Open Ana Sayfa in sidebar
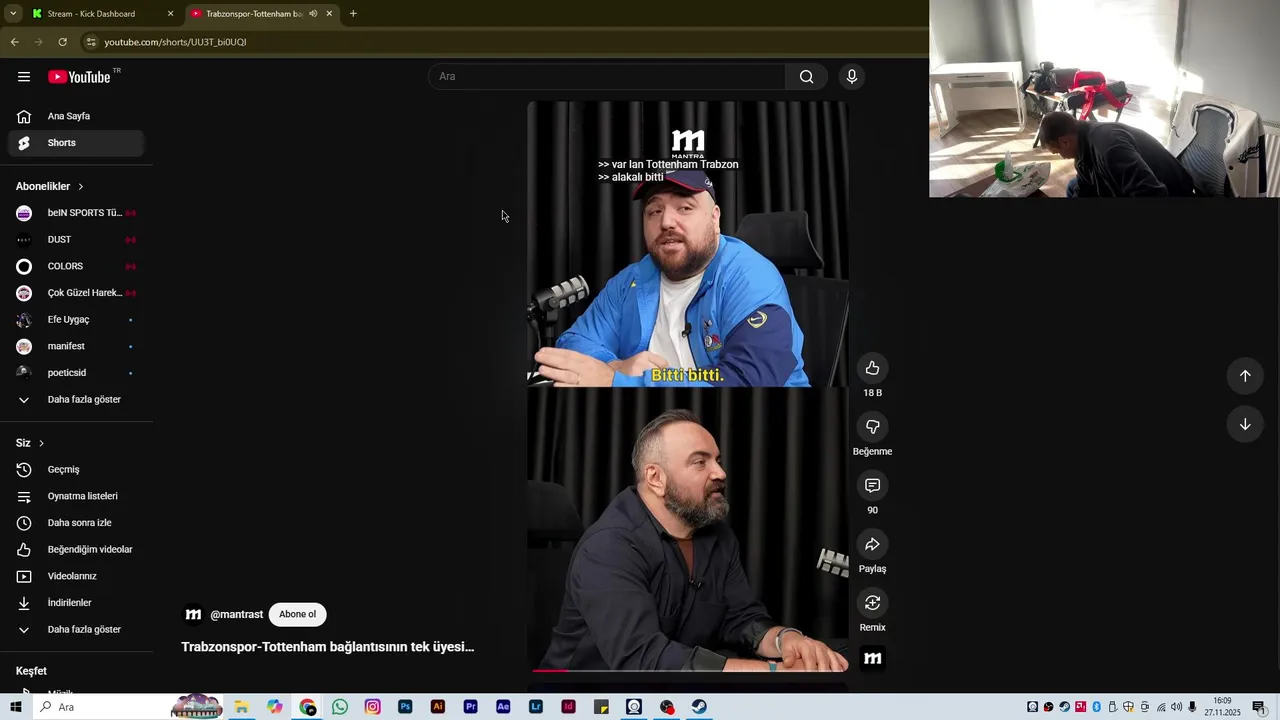Screen dimensions: 1280x720 76,116
